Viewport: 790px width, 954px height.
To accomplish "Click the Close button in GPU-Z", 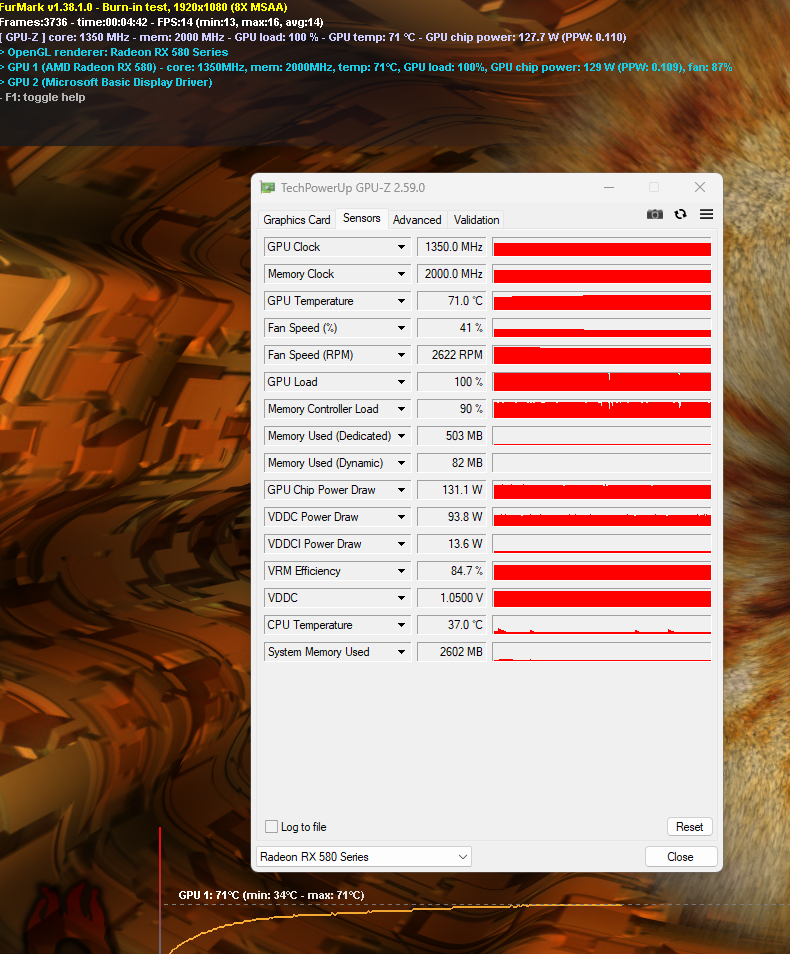I will (680, 857).
